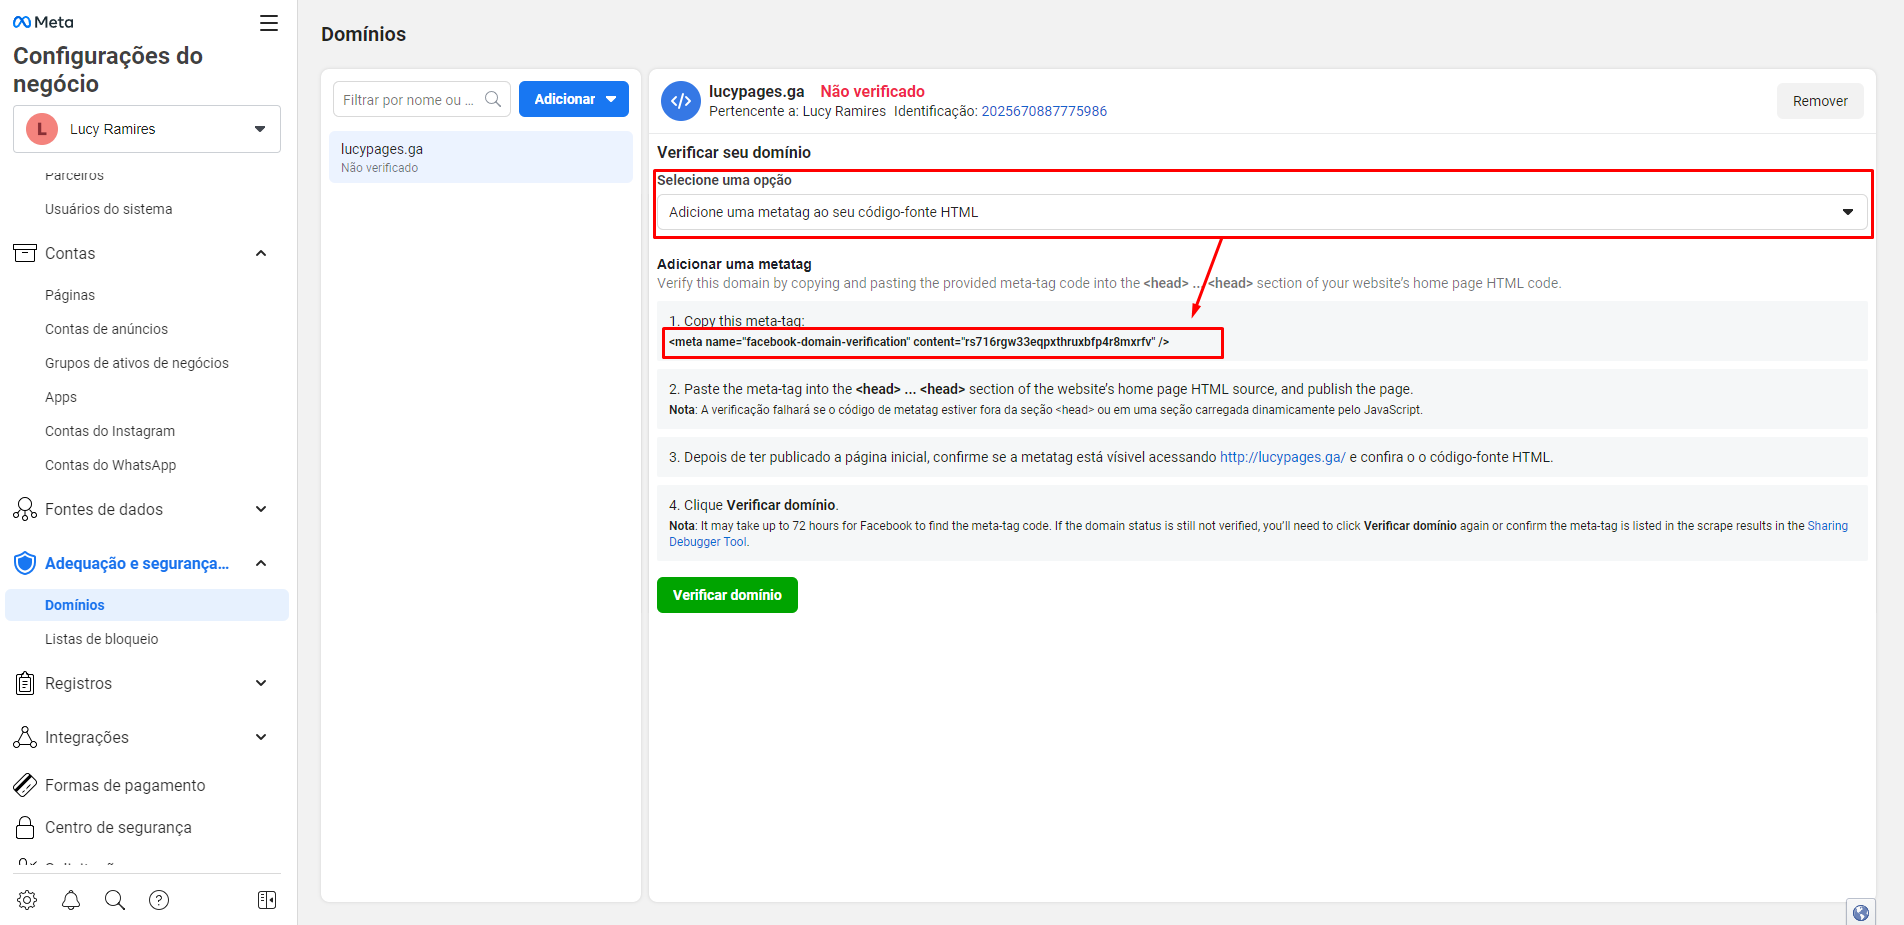Toggle the sidebar collapse panel icon
This screenshot has height=925, width=1904.
pos(267,900)
